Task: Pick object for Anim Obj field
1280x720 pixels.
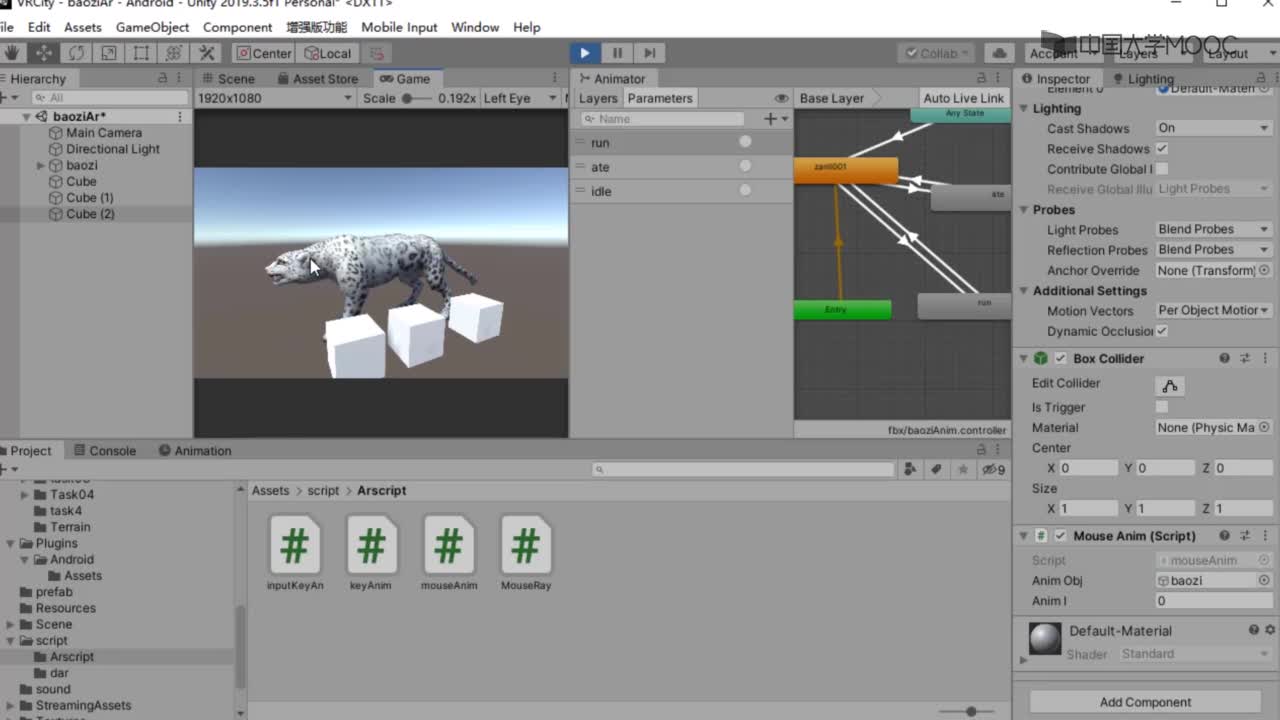Action: point(1264,580)
